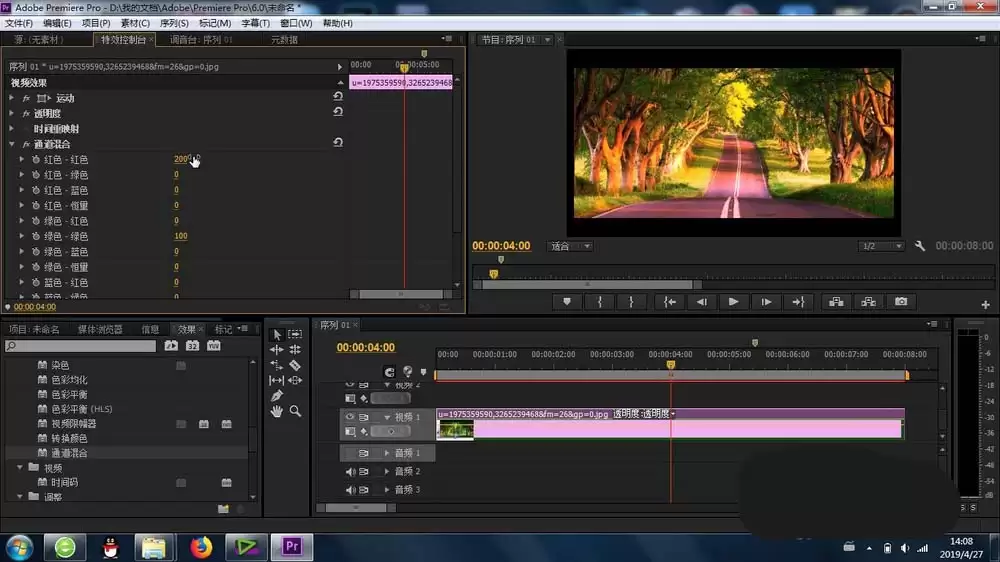Switch to 调音台 tab

click(201, 40)
